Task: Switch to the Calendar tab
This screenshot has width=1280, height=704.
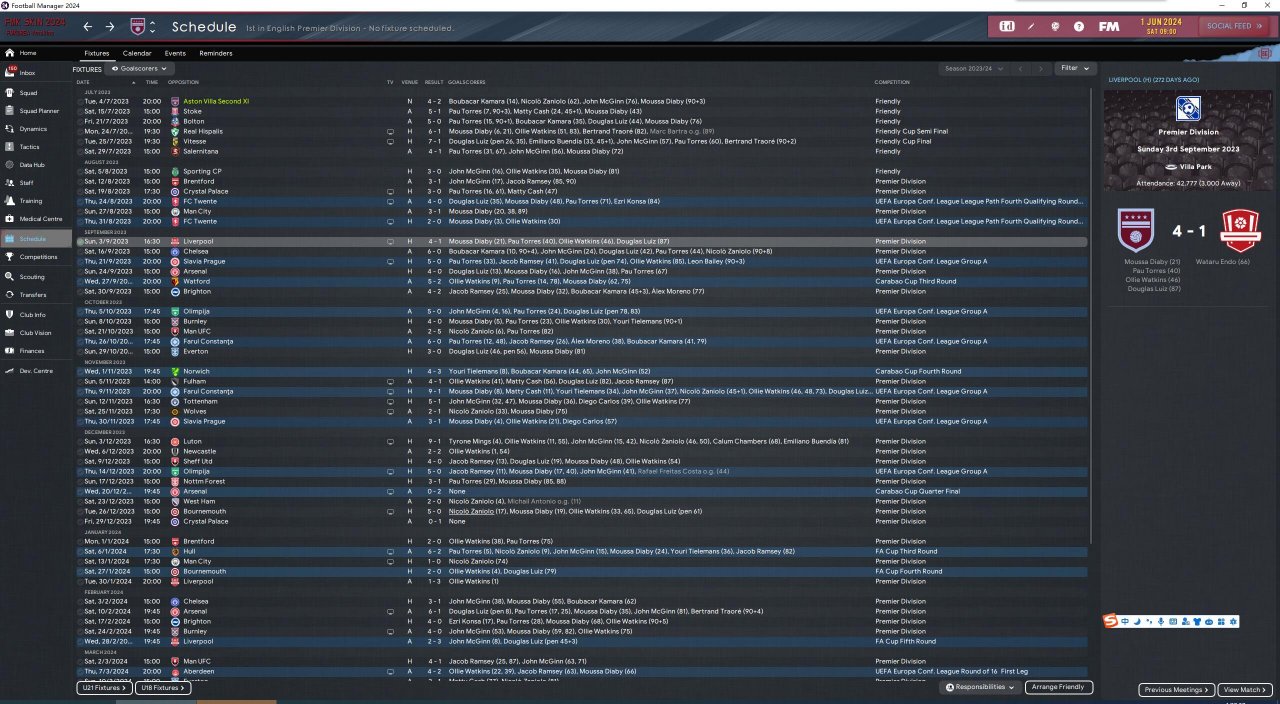Action: click(137, 53)
